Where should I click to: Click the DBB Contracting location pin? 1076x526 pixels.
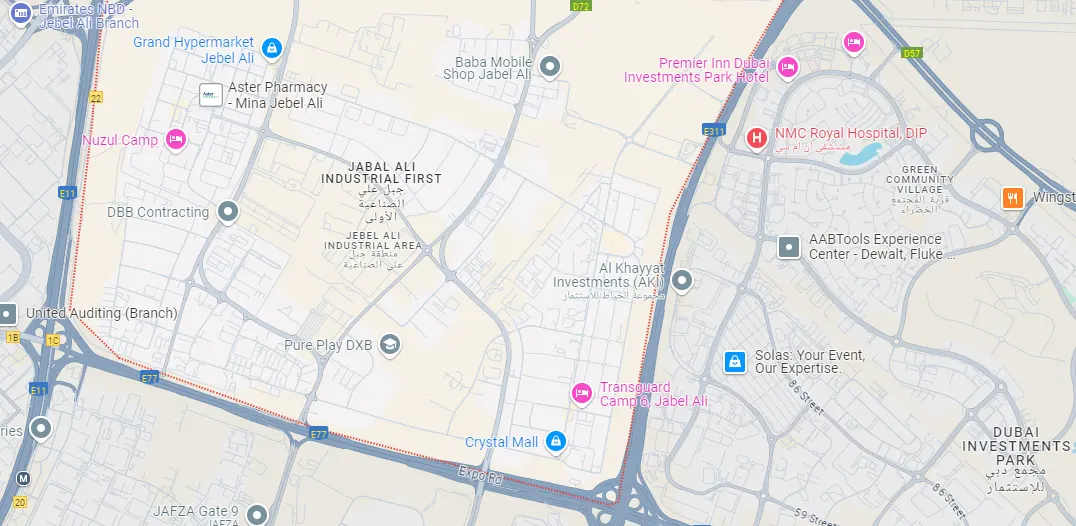228,212
